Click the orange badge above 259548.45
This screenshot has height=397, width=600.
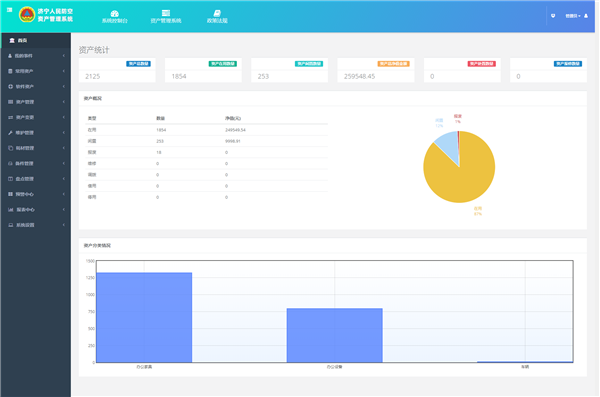pos(393,64)
